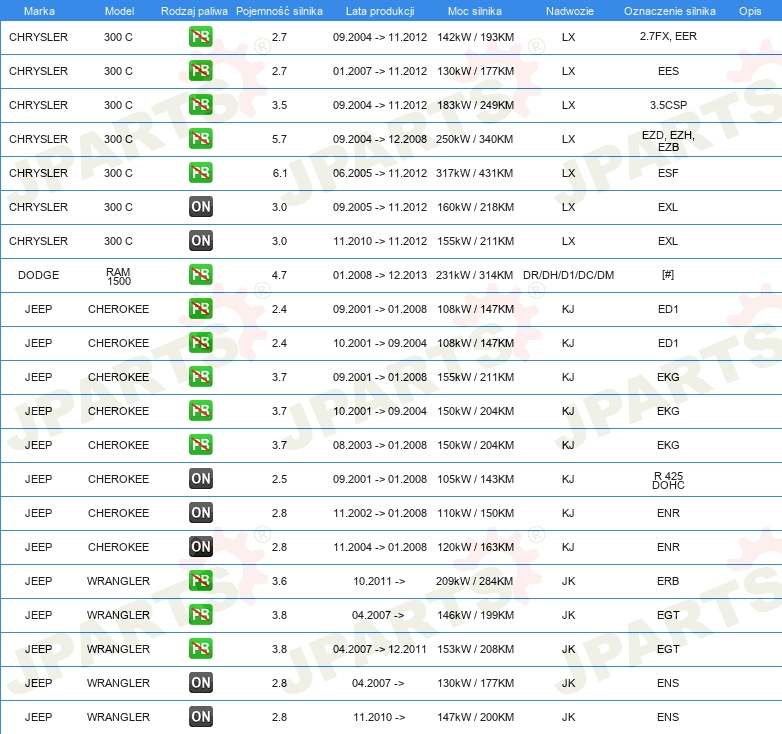Click petrol icon in Wrangler 3.8 153kW row

200,648
